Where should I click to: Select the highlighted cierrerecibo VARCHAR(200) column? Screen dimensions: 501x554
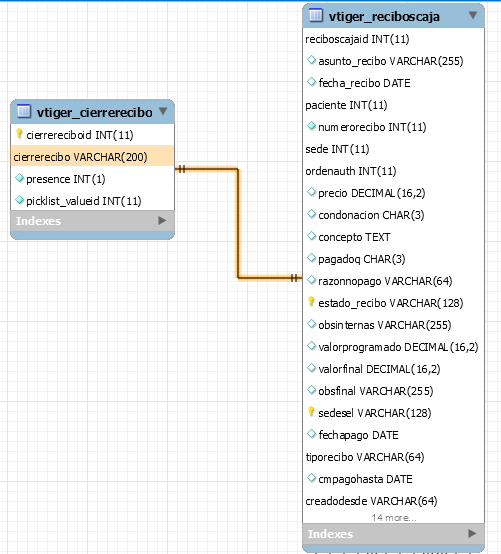coord(93,156)
